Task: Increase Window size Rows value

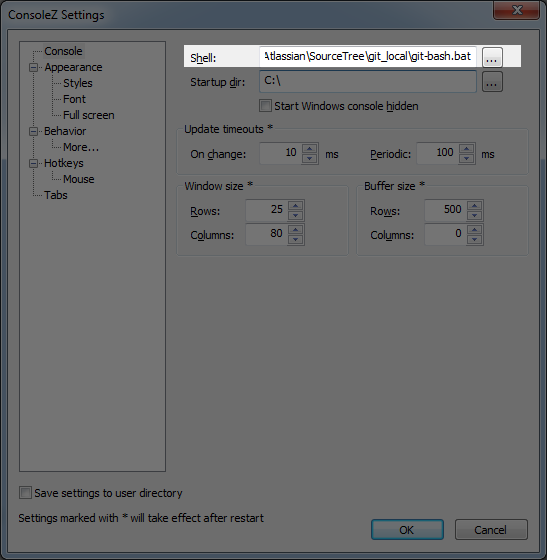Action: point(295,205)
